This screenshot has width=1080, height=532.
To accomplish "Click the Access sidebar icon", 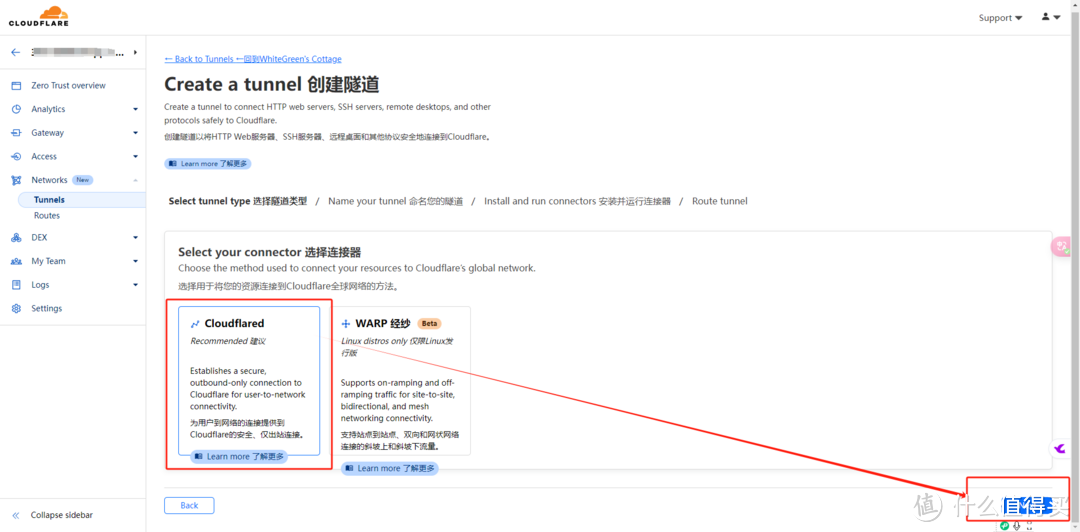I will pos(17,156).
